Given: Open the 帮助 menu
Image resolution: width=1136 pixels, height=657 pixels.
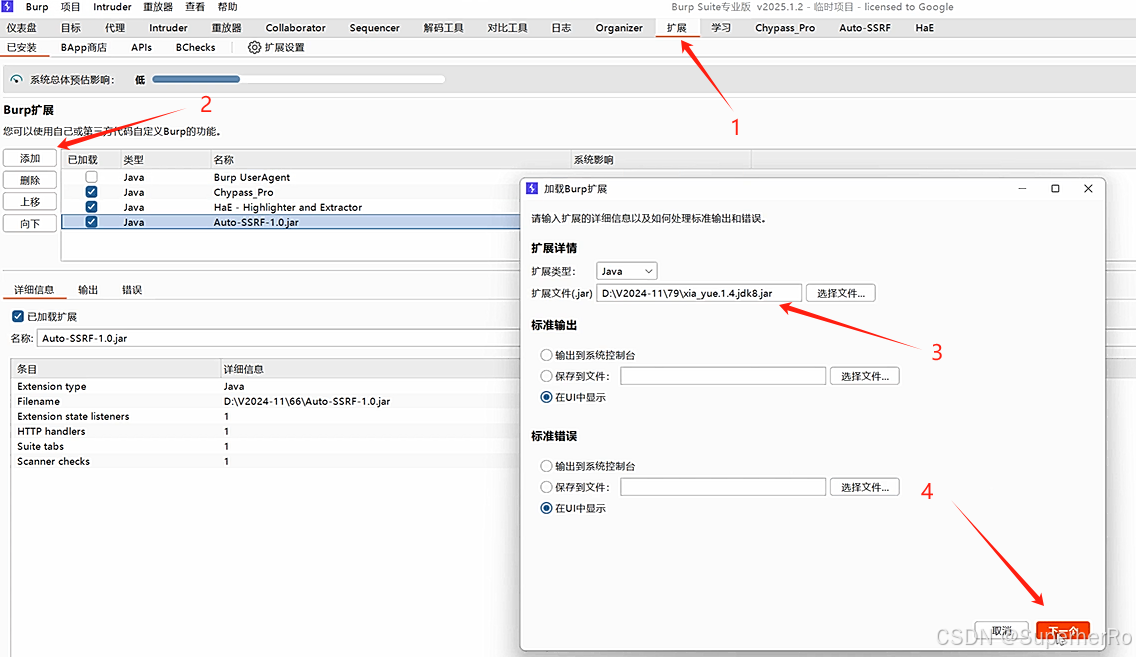Looking at the screenshot, I should point(227,7).
